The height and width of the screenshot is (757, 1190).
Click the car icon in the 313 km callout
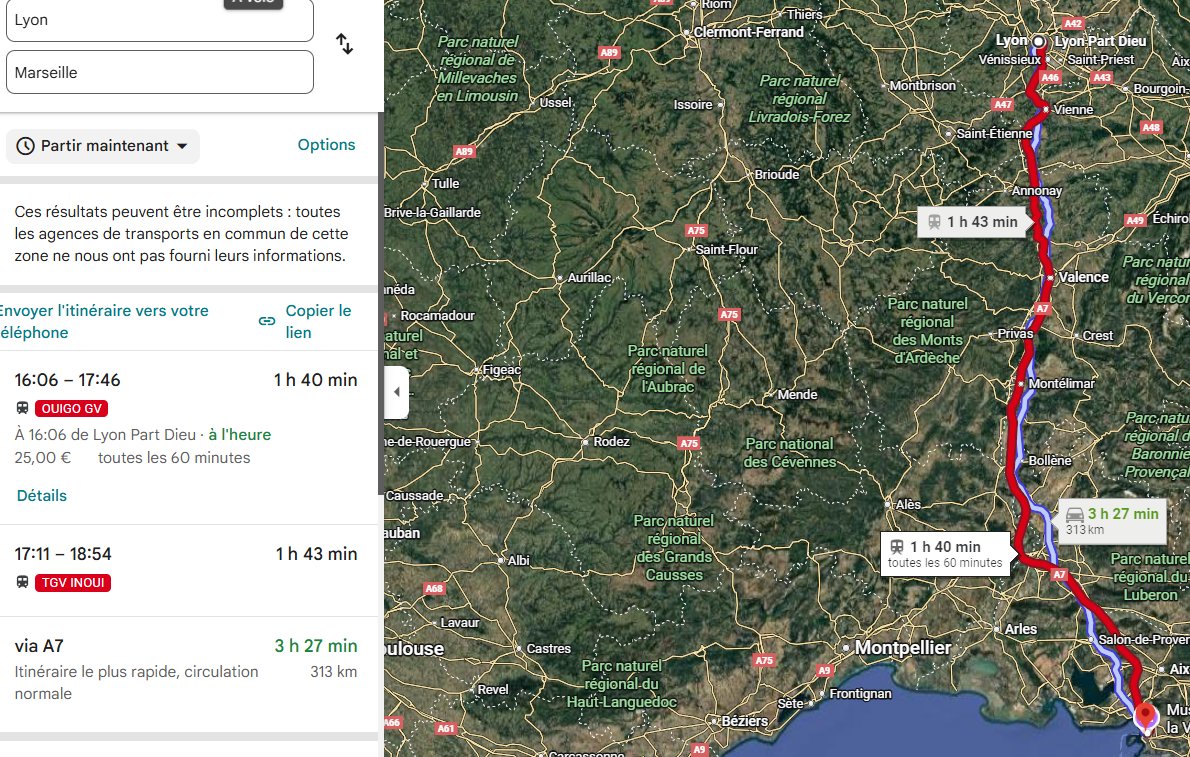[x=1075, y=514]
